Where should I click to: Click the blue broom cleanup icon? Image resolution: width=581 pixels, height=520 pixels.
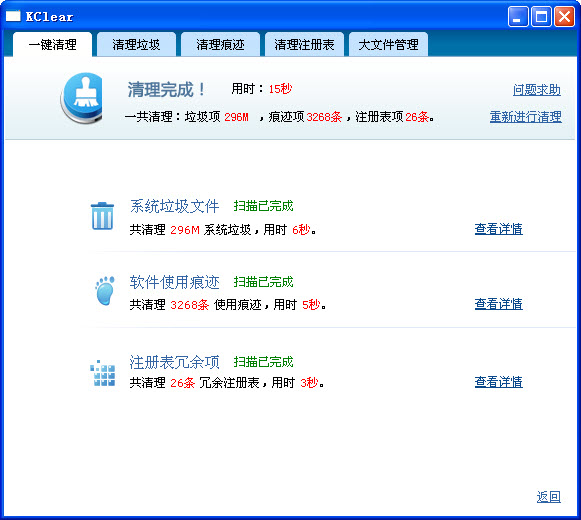tap(81, 98)
